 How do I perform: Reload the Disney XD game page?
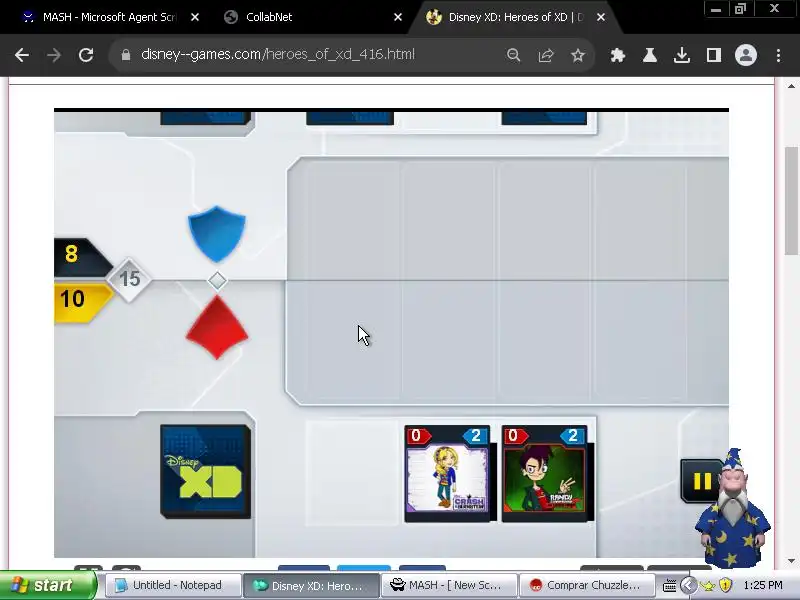(x=86, y=55)
